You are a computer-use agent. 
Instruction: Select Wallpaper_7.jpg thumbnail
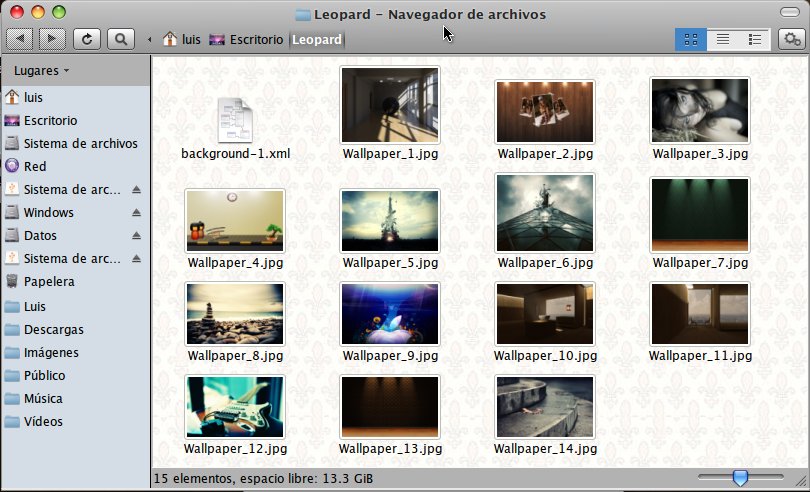click(700, 215)
